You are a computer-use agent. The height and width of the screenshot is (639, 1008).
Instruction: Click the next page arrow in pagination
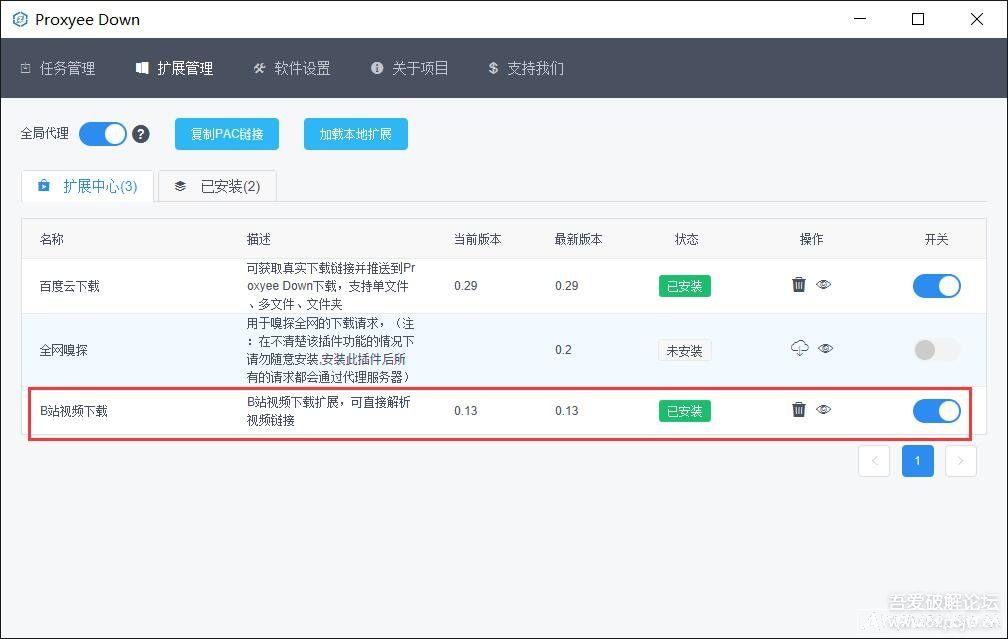coord(960,461)
